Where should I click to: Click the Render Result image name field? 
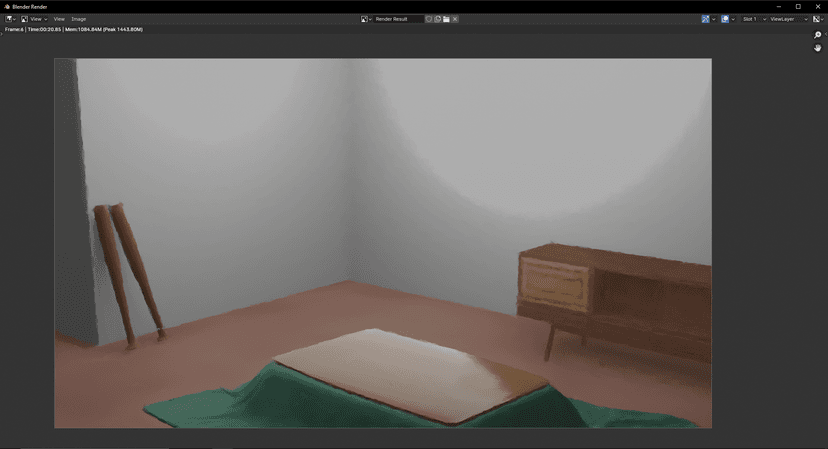pos(398,19)
